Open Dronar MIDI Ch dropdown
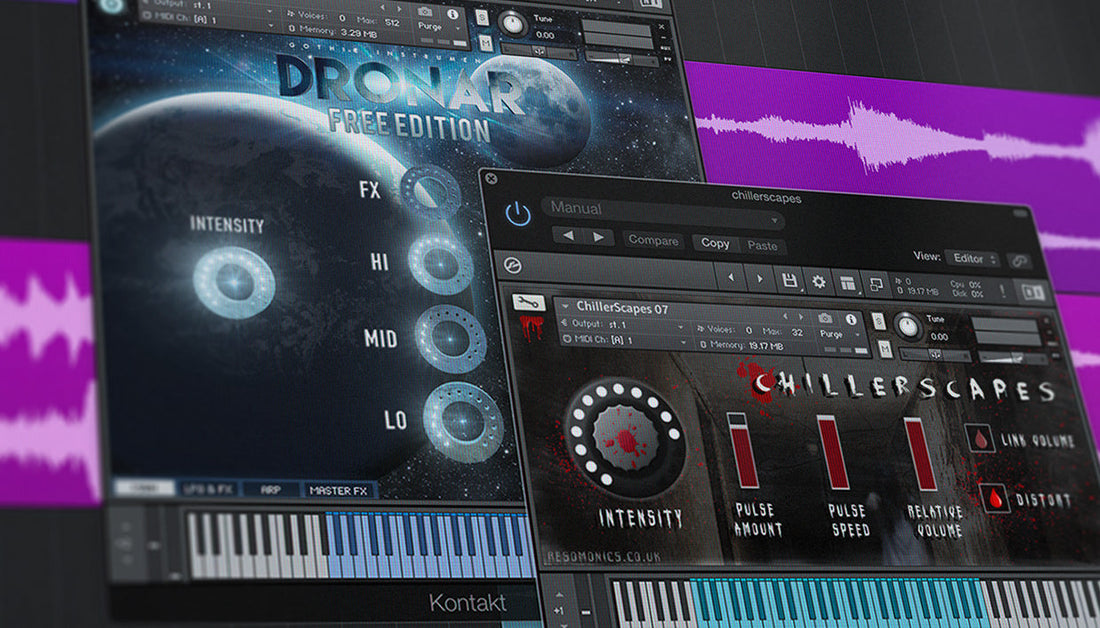This screenshot has width=1100, height=628. click(206, 19)
